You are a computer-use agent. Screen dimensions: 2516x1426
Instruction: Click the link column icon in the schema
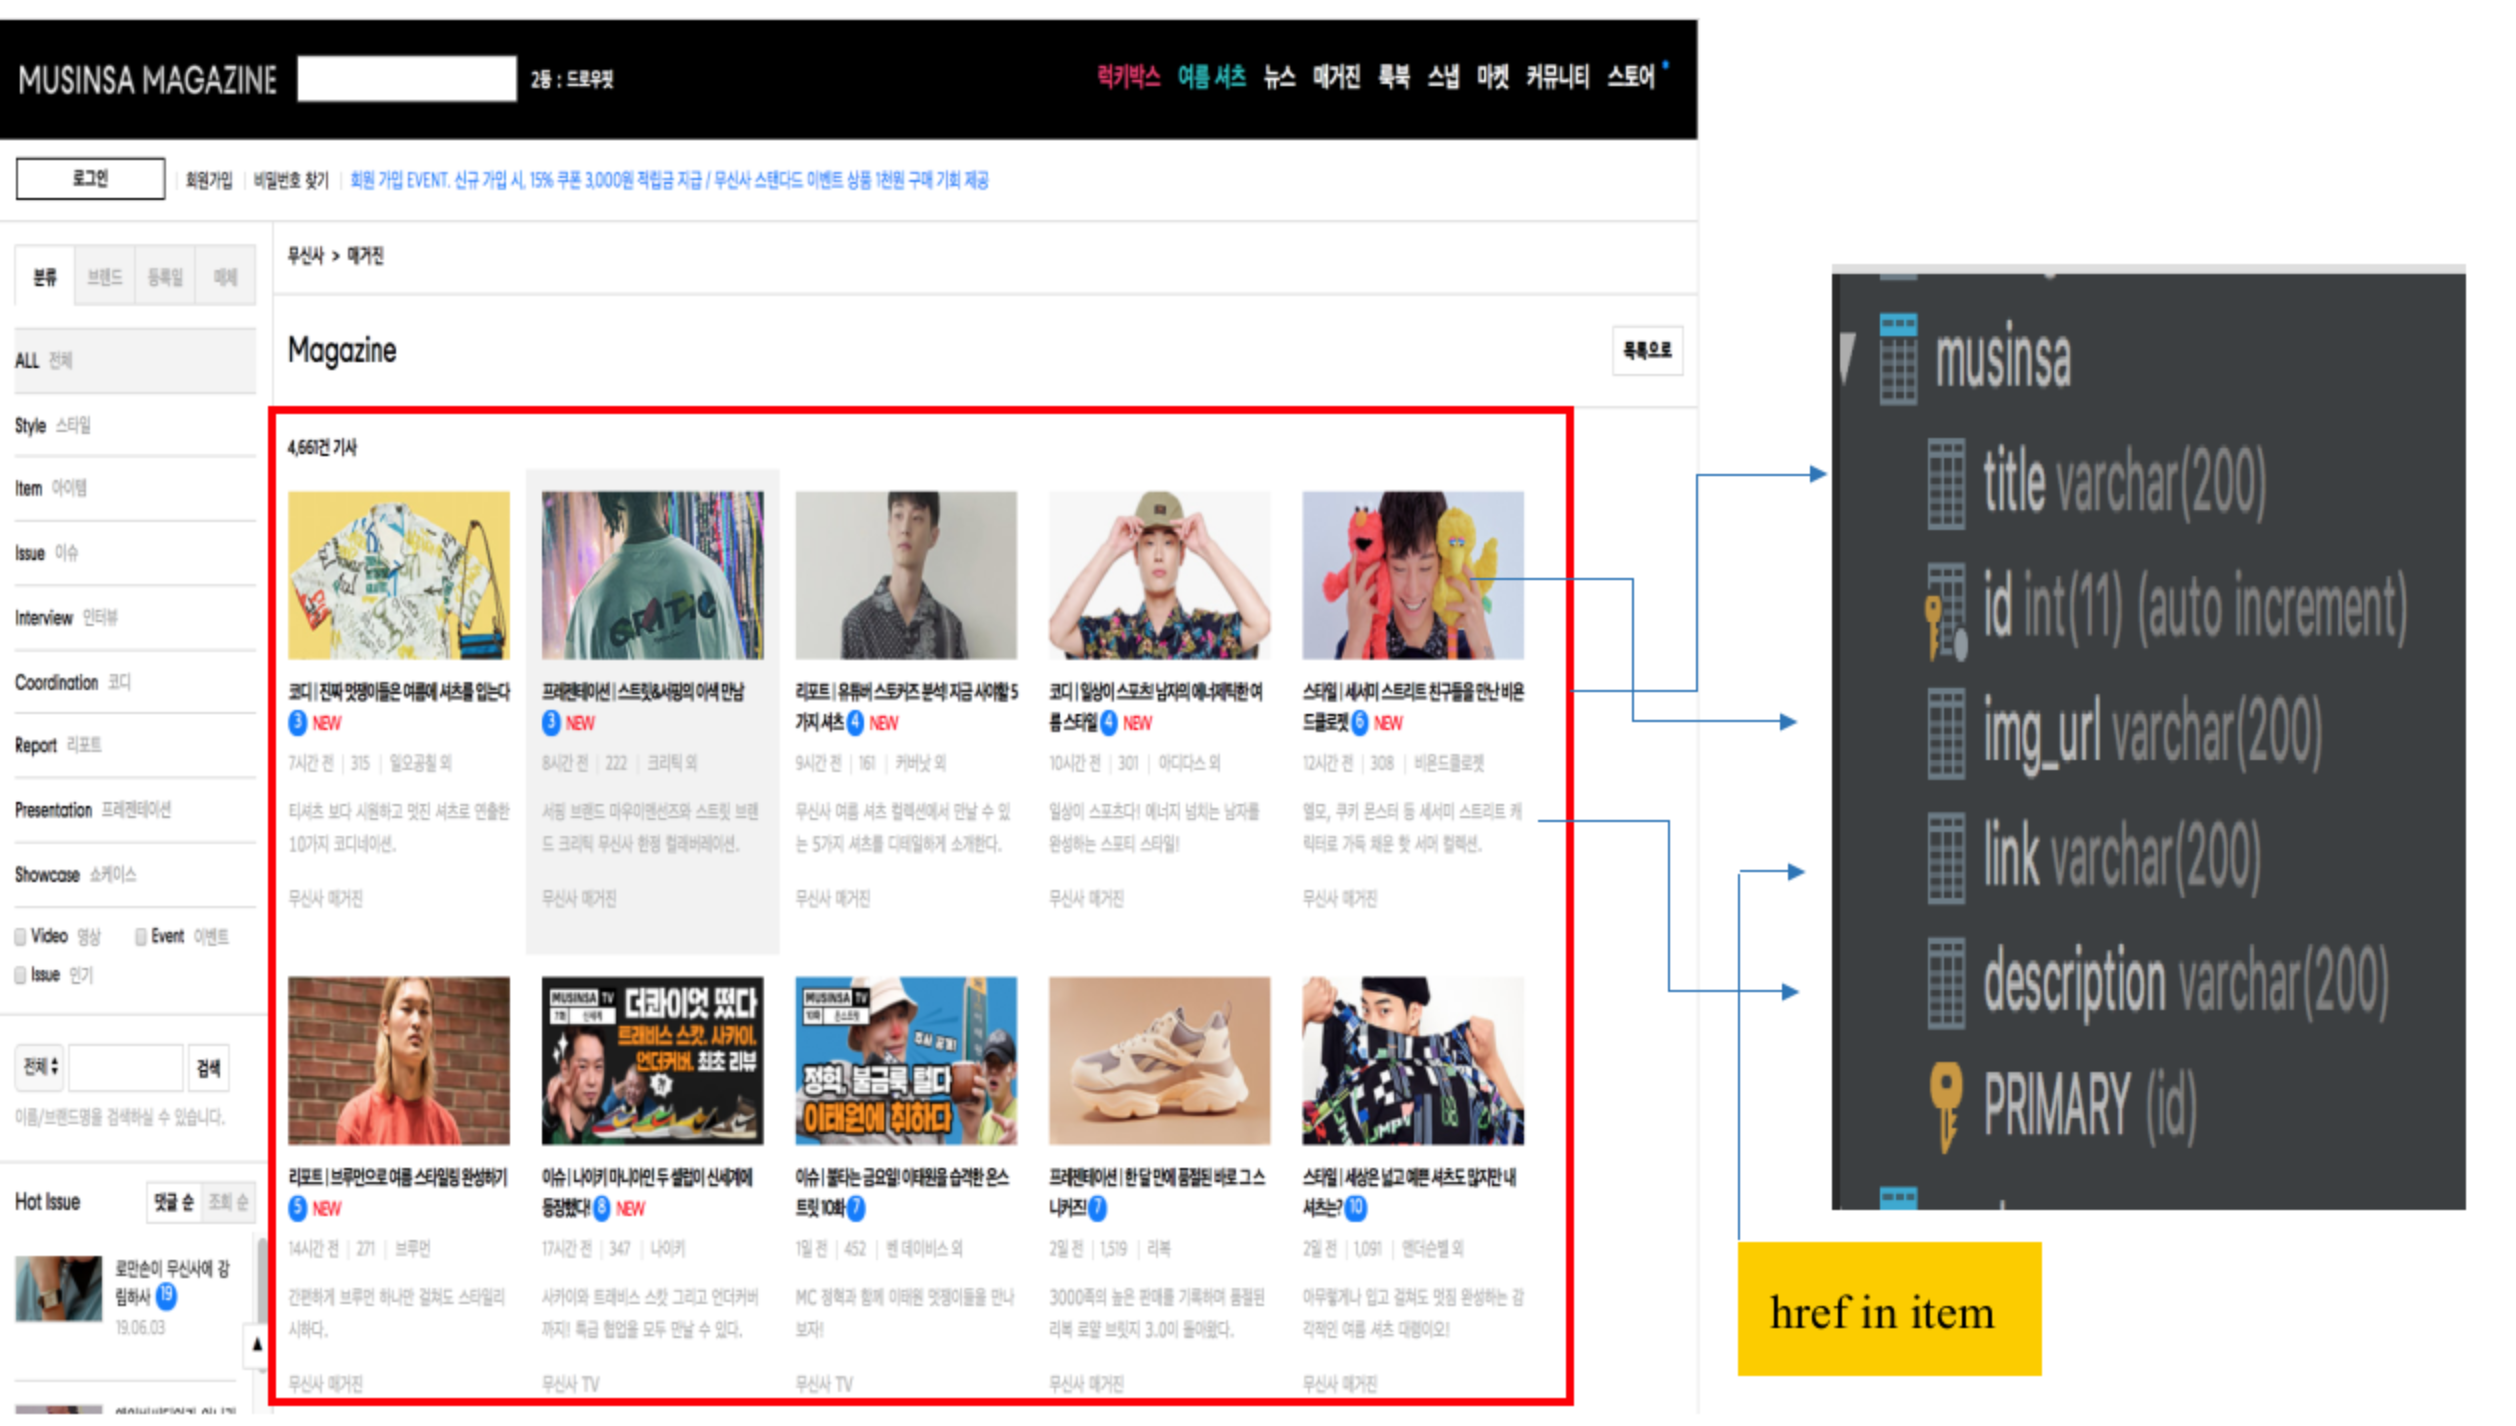tap(1947, 856)
